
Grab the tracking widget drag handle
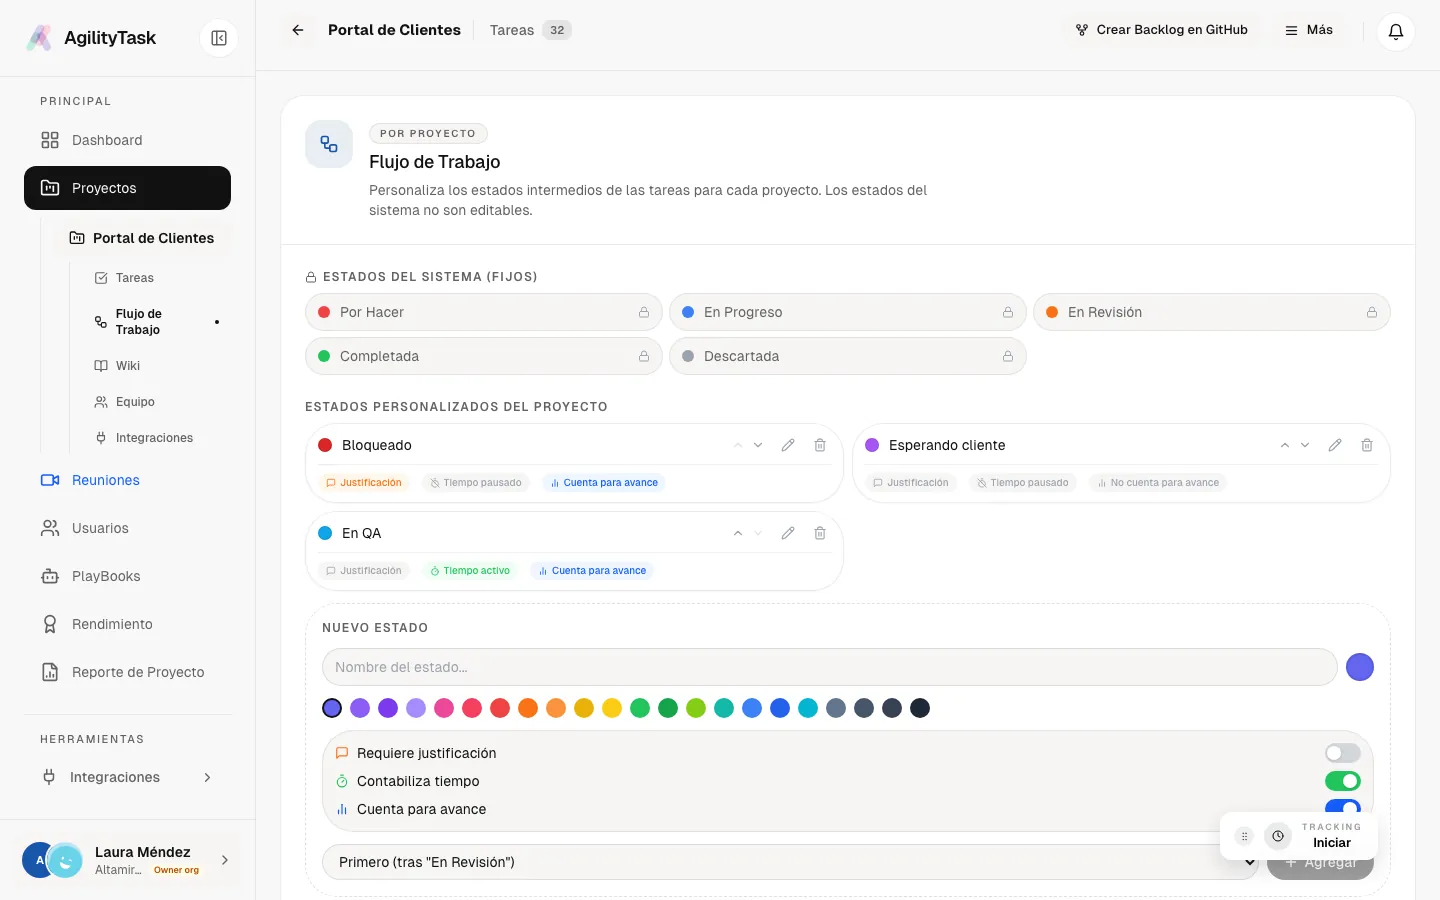point(1244,836)
